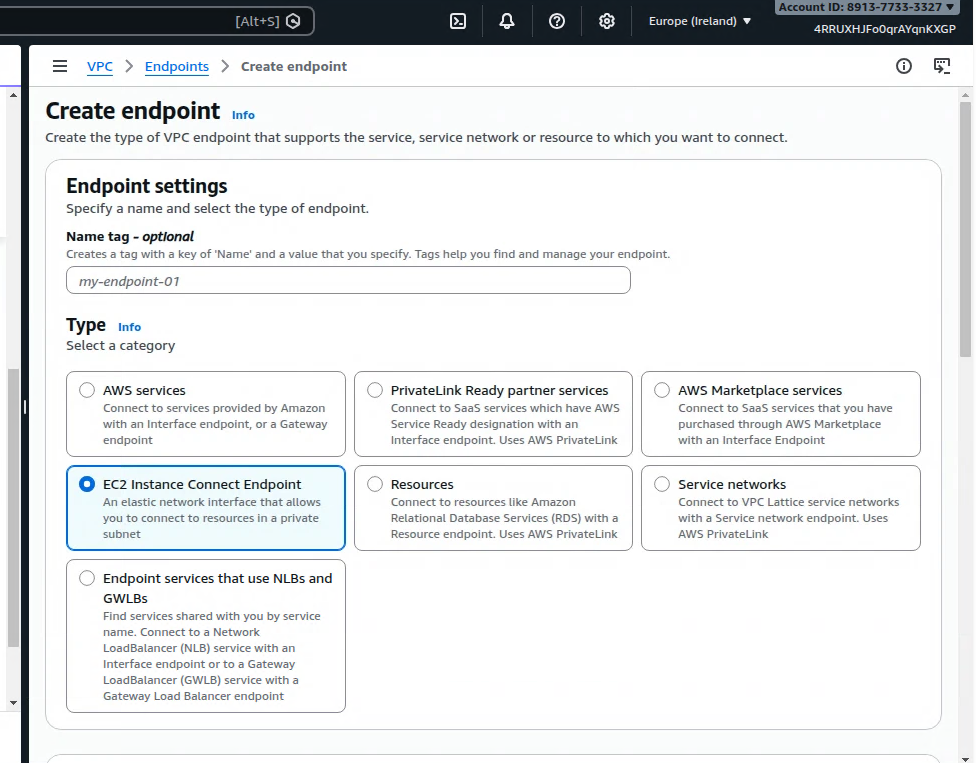Open the help question mark icon
Screen dimensions: 976x763
tap(557, 21)
